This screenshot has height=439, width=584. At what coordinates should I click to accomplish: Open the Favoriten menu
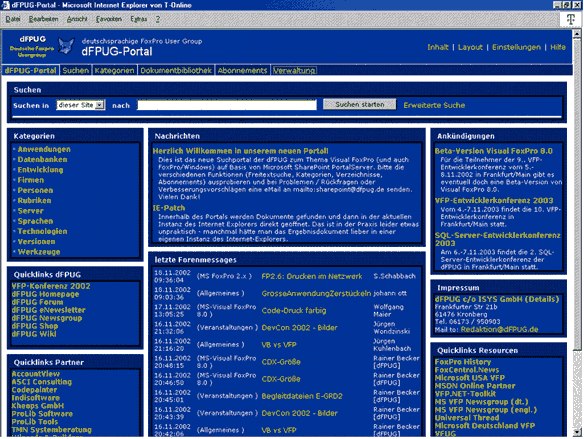click(x=109, y=19)
